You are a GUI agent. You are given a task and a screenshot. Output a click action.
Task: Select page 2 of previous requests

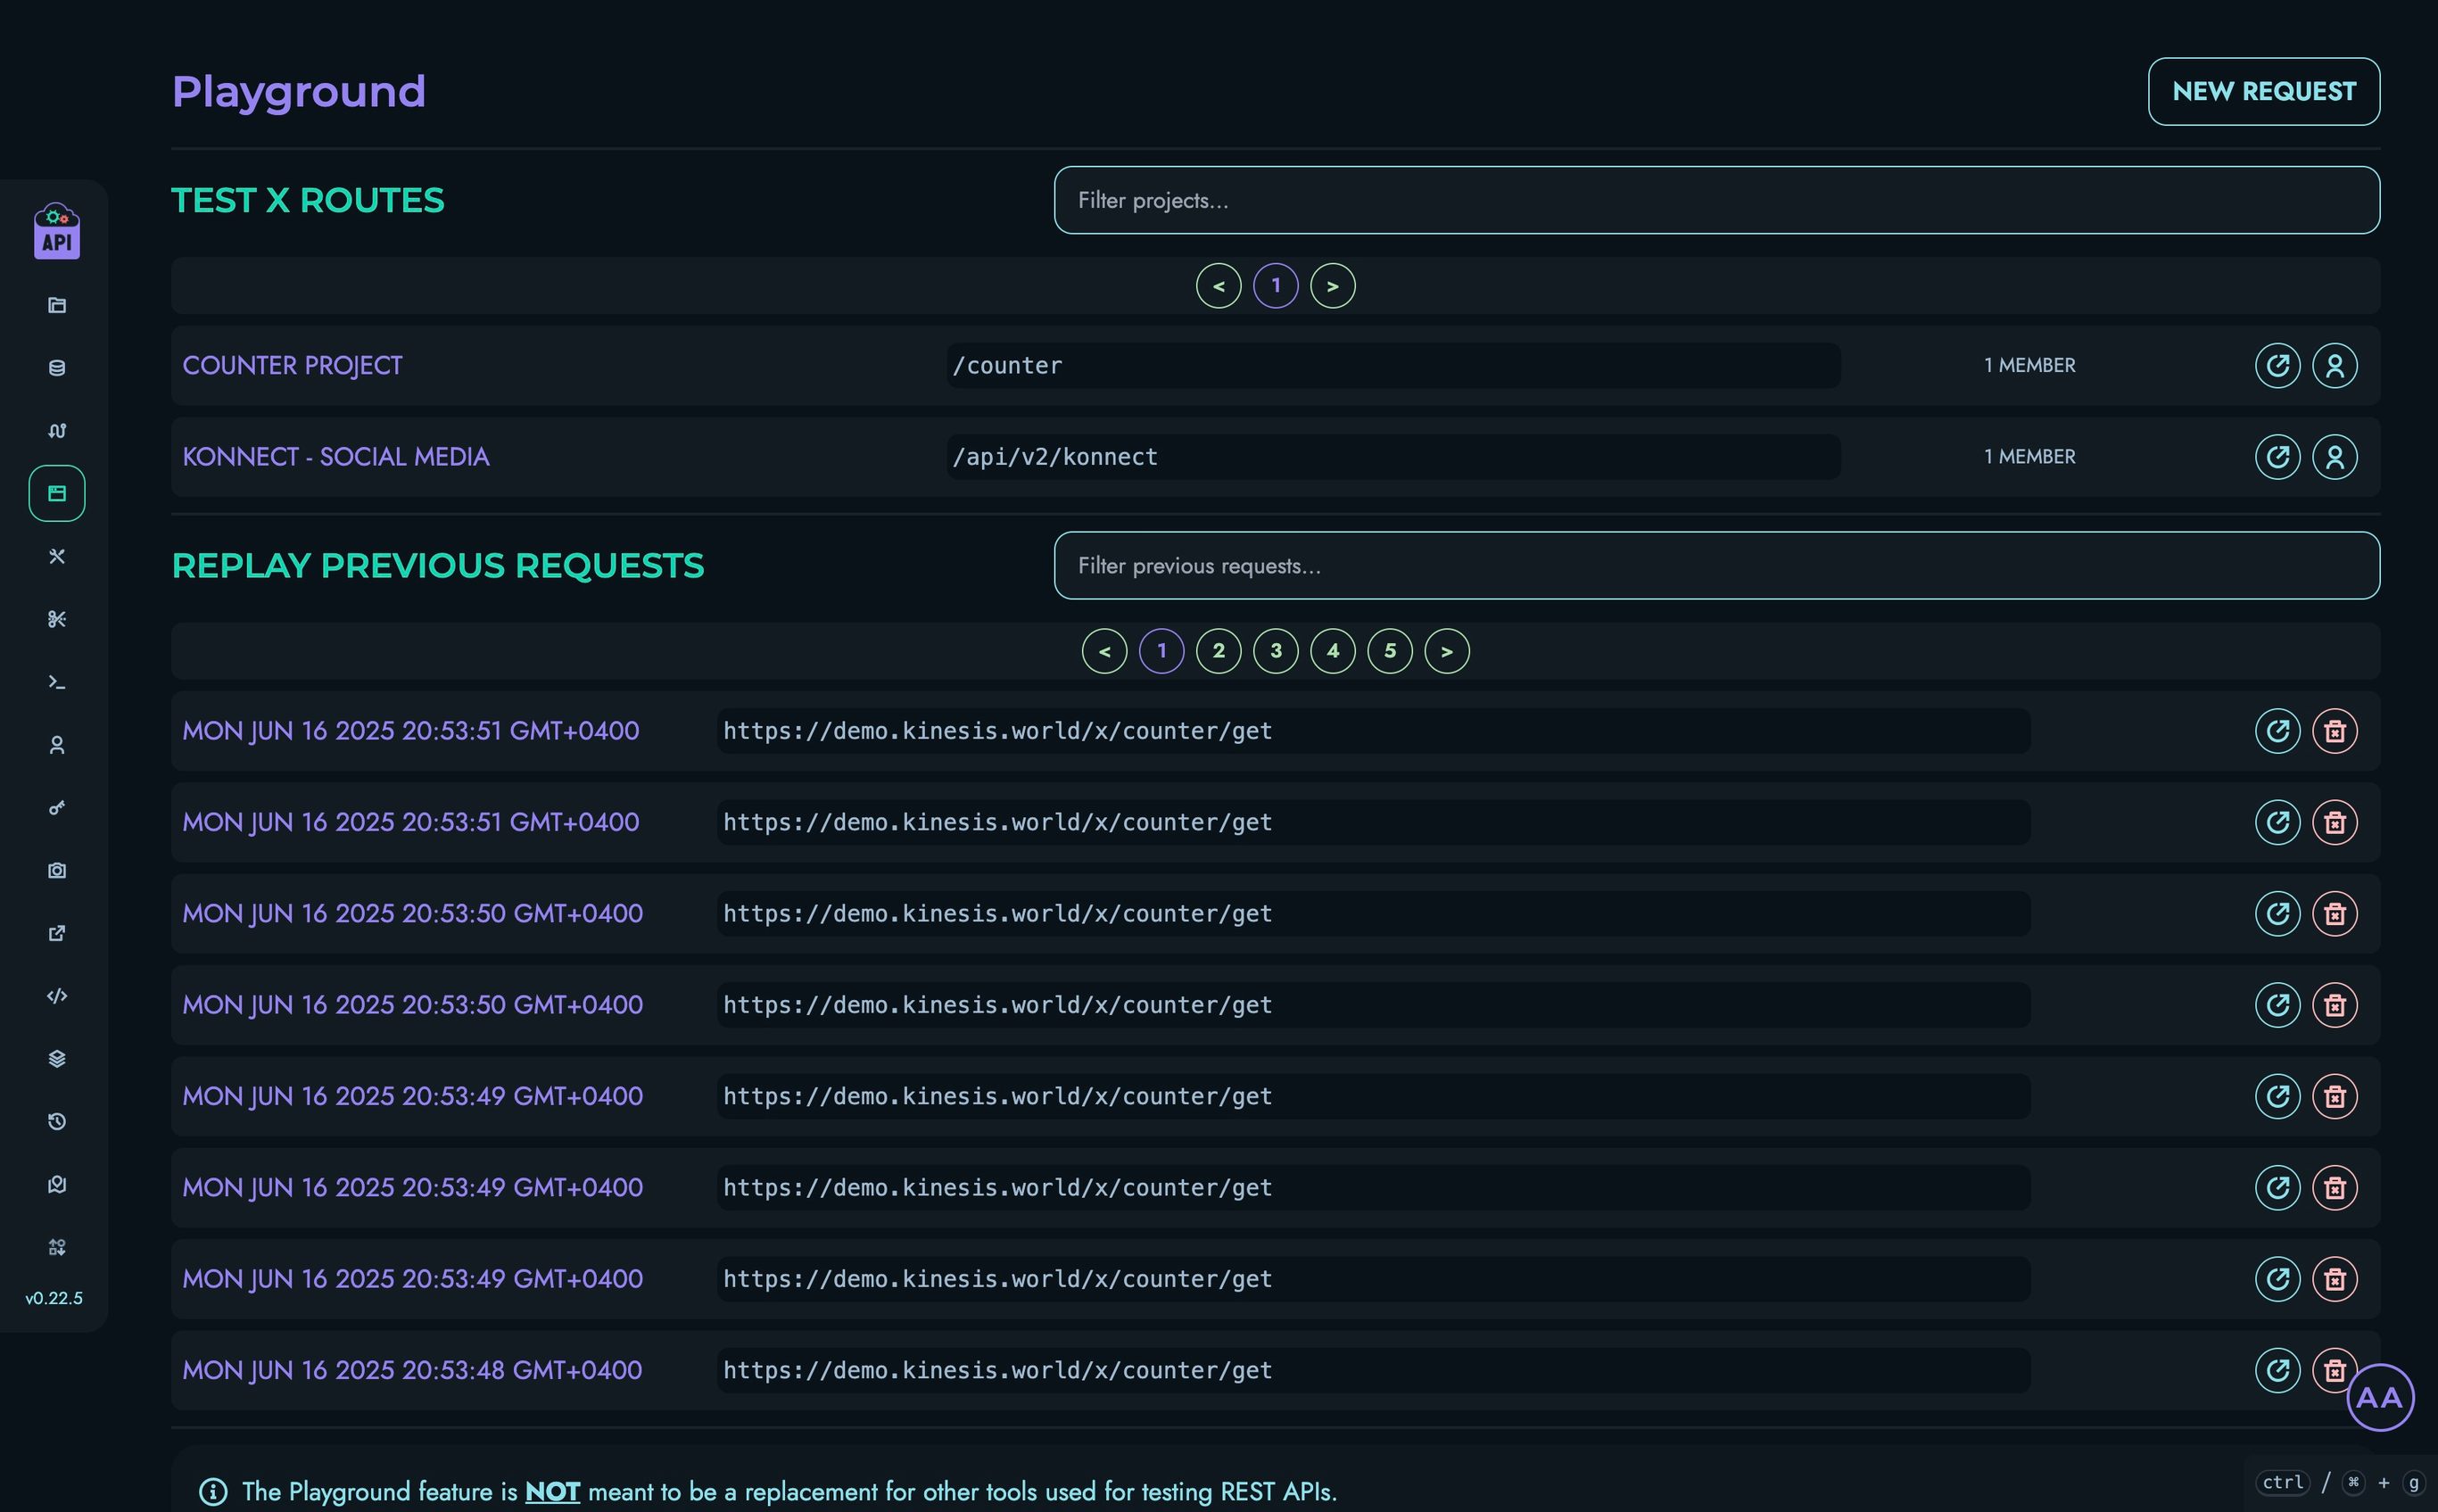[x=1218, y=651]
